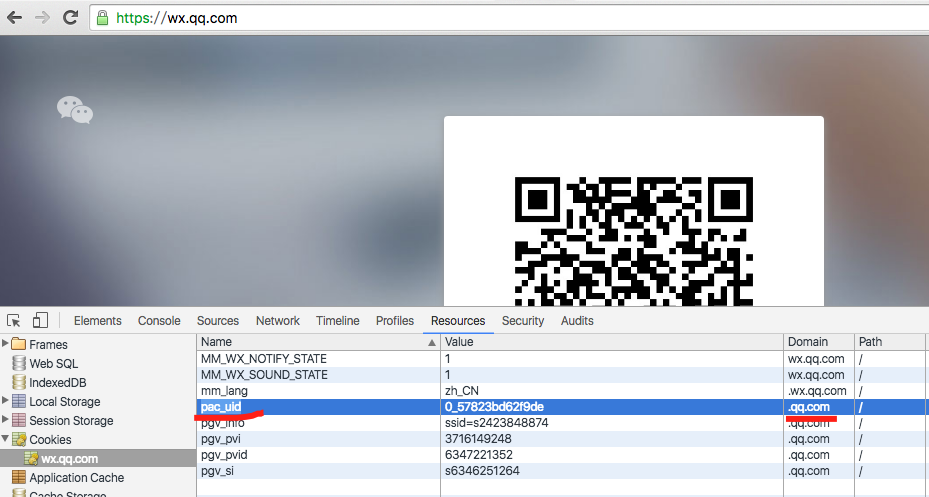The height and width of the screenshot is (497, 929).
Task: Go forward with the browser forward arrow
Action: 42,18
